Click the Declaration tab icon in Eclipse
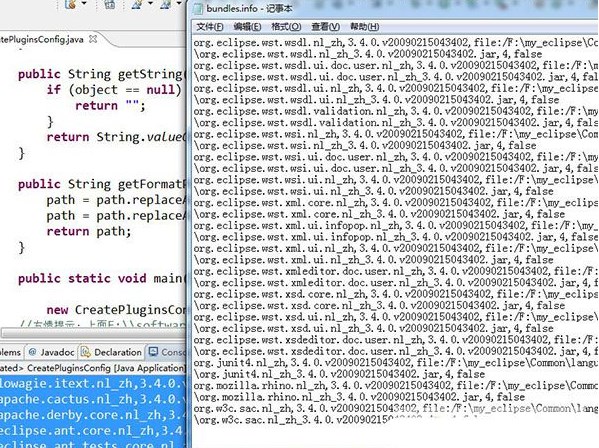 click(86, 352)
